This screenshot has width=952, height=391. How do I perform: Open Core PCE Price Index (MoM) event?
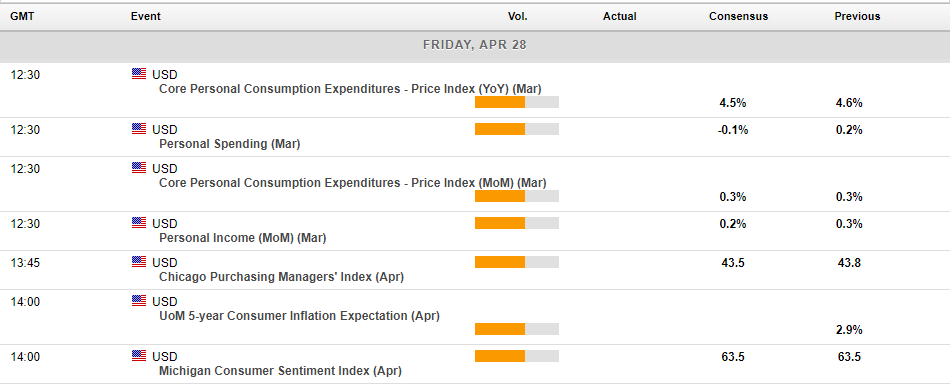click(352, 183)
